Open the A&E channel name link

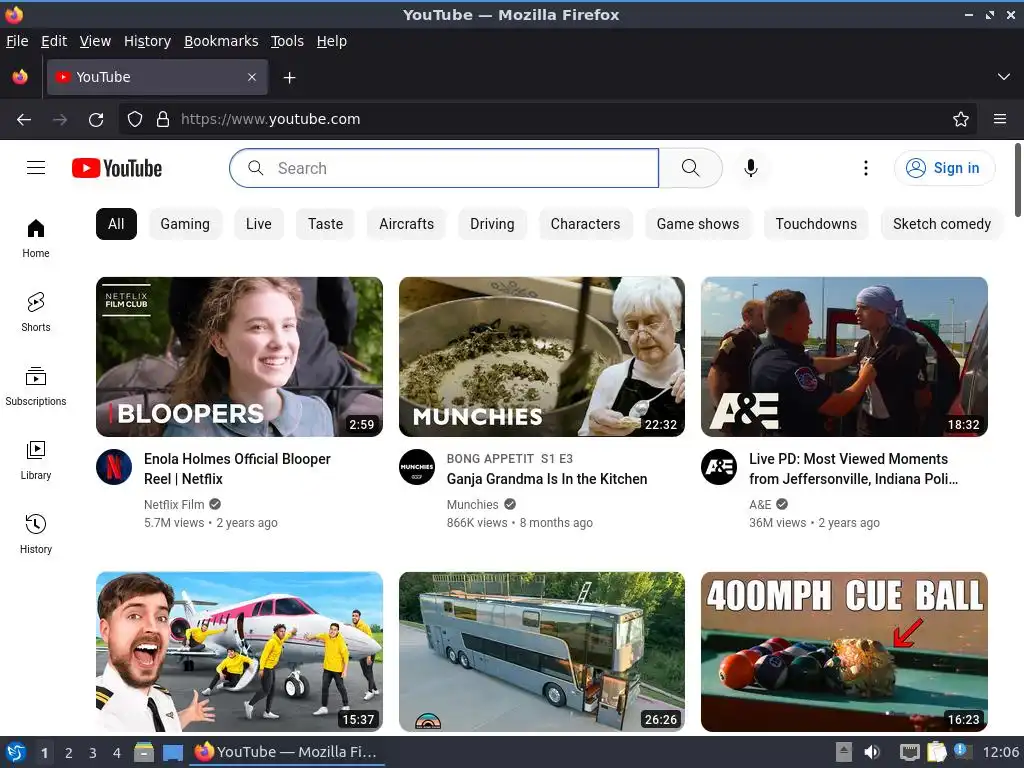760,504
